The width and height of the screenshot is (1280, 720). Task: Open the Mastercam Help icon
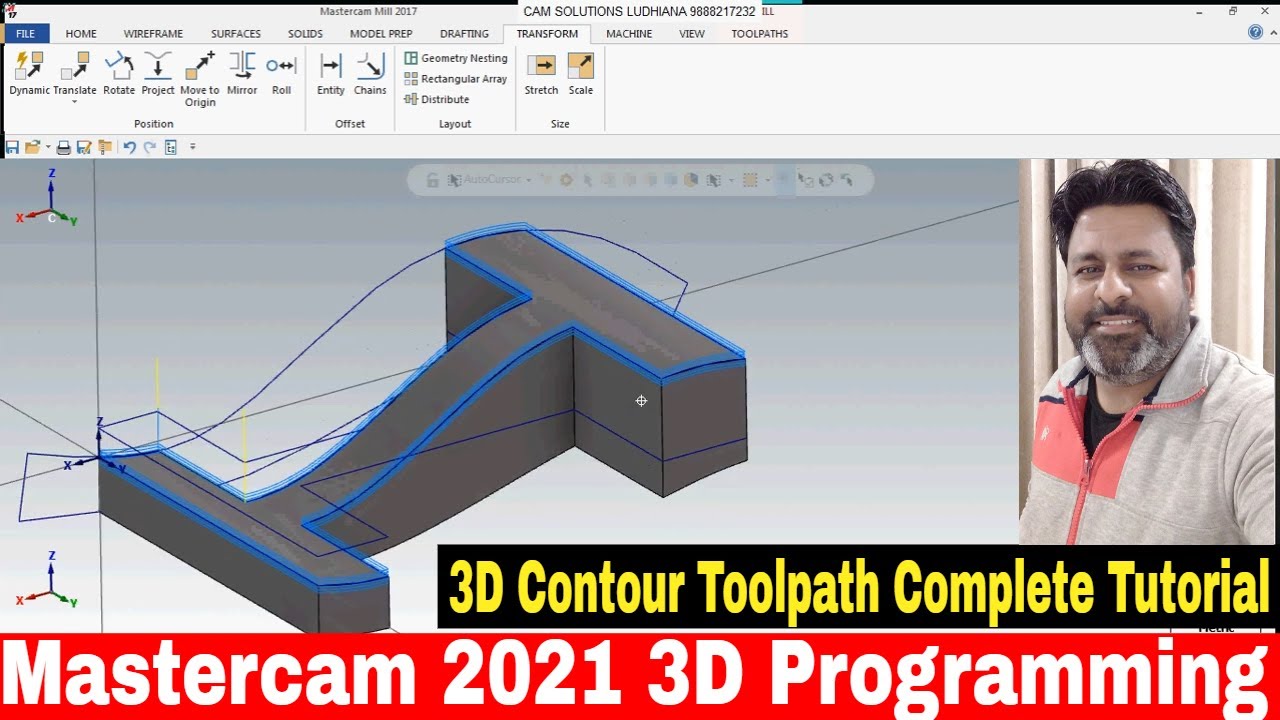pos(1255,32)
